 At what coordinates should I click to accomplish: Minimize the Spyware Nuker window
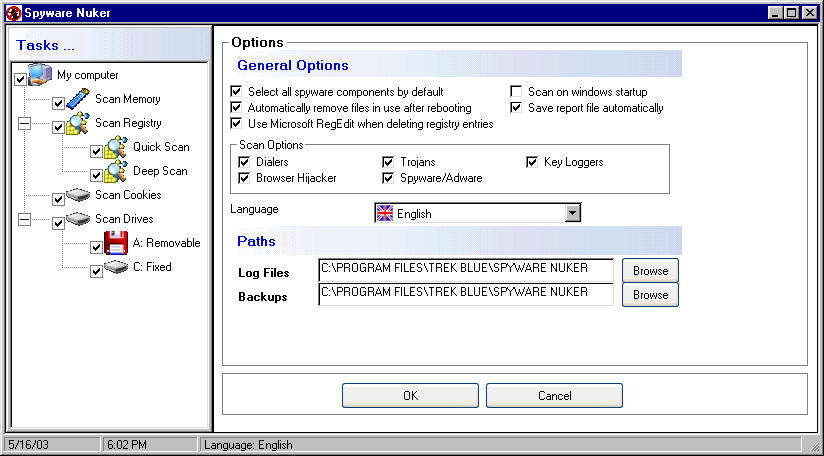coord(776,14)
